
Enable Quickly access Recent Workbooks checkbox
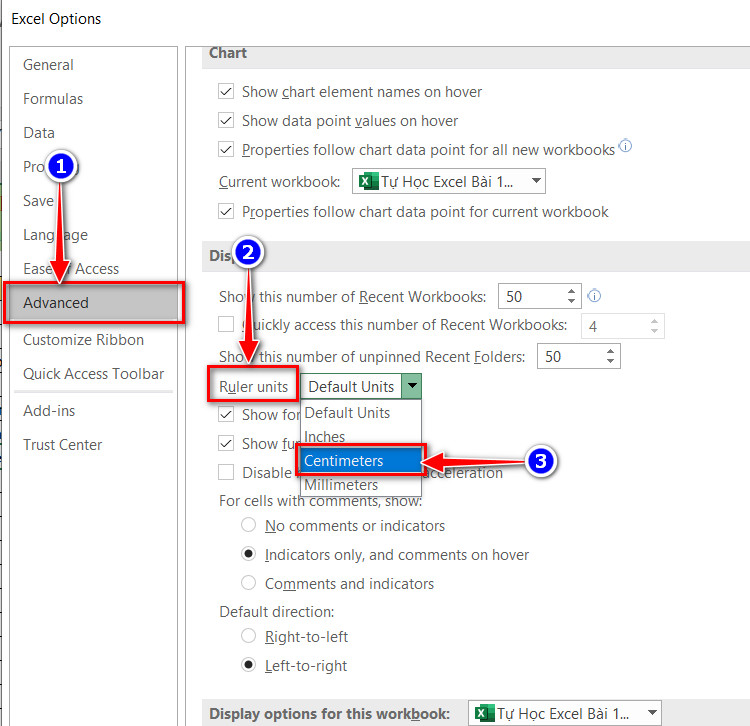pyautogui.click(x=226, y=324)
